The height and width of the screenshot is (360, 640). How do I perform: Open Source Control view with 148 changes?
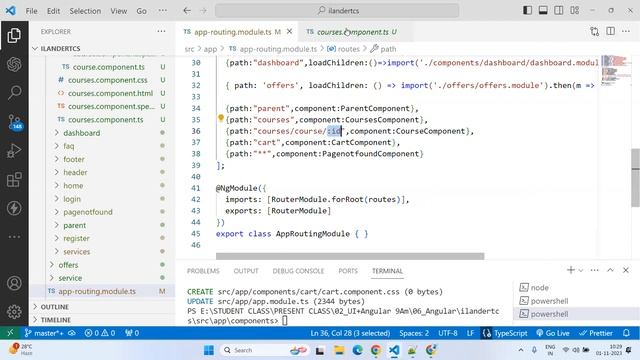coord(14,122)
